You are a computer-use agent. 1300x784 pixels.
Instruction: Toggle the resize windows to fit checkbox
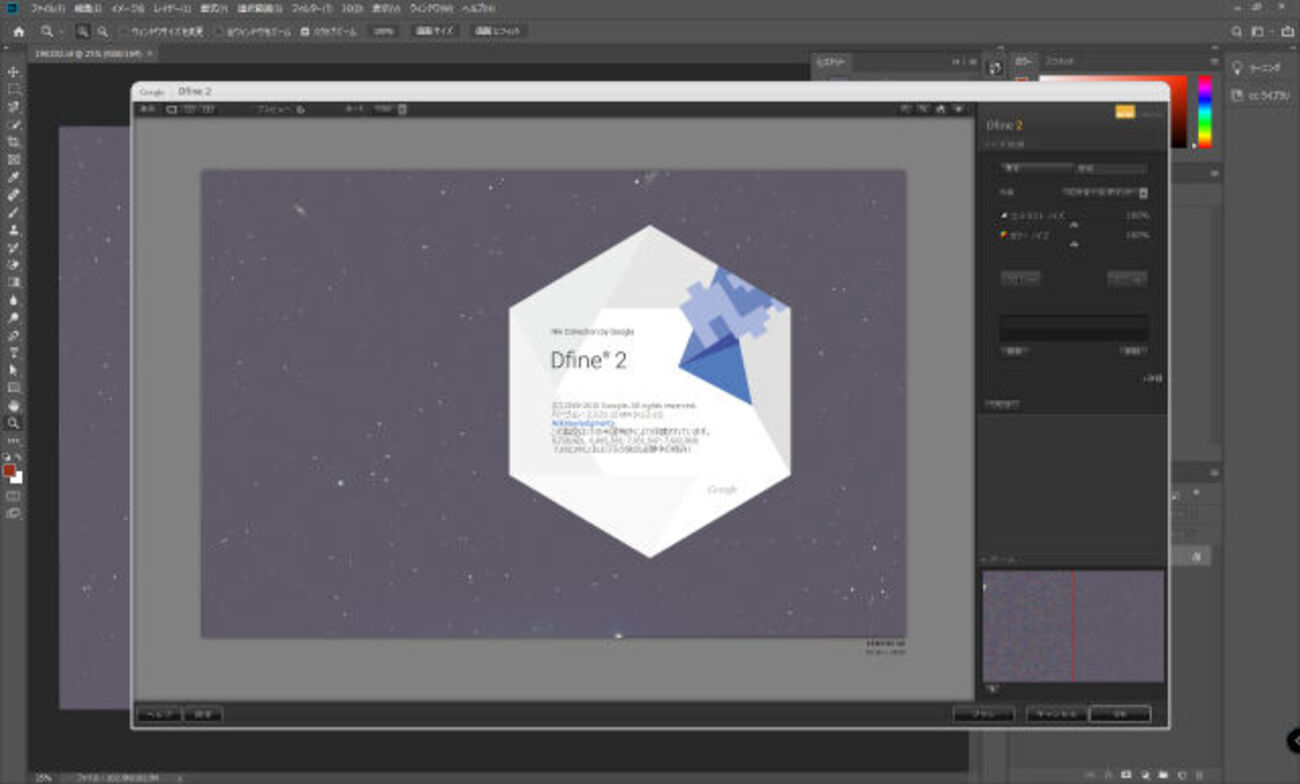tap(123, 31)
